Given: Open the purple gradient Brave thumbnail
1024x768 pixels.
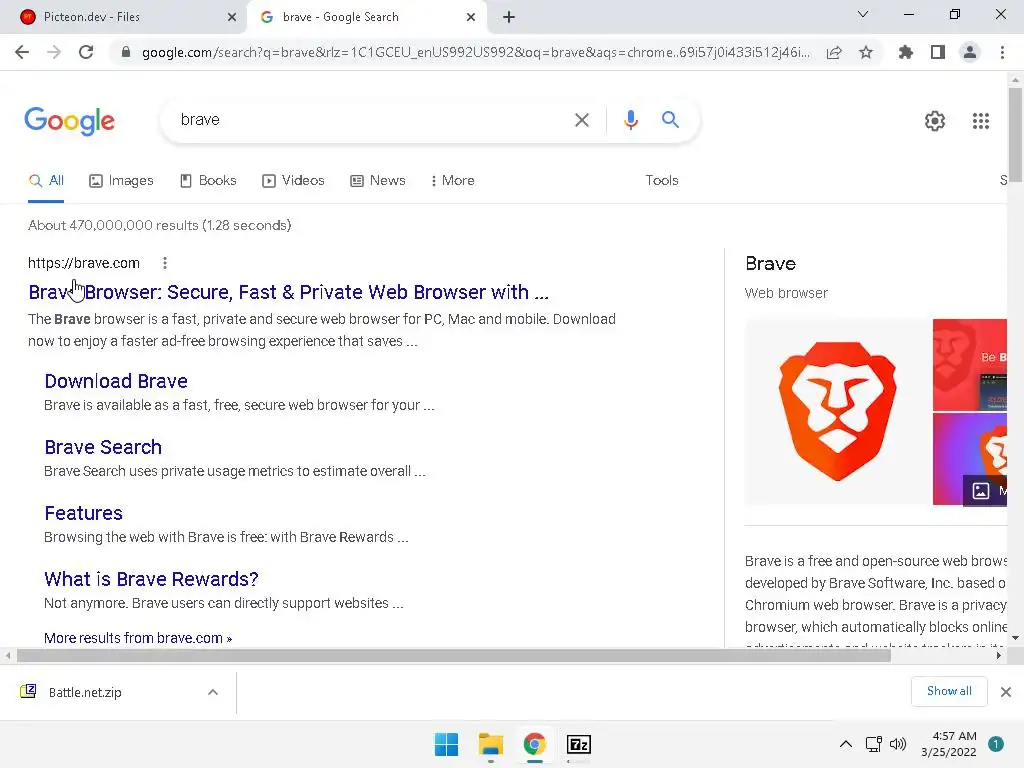Looking at the screenshot, I should [970, 459].
